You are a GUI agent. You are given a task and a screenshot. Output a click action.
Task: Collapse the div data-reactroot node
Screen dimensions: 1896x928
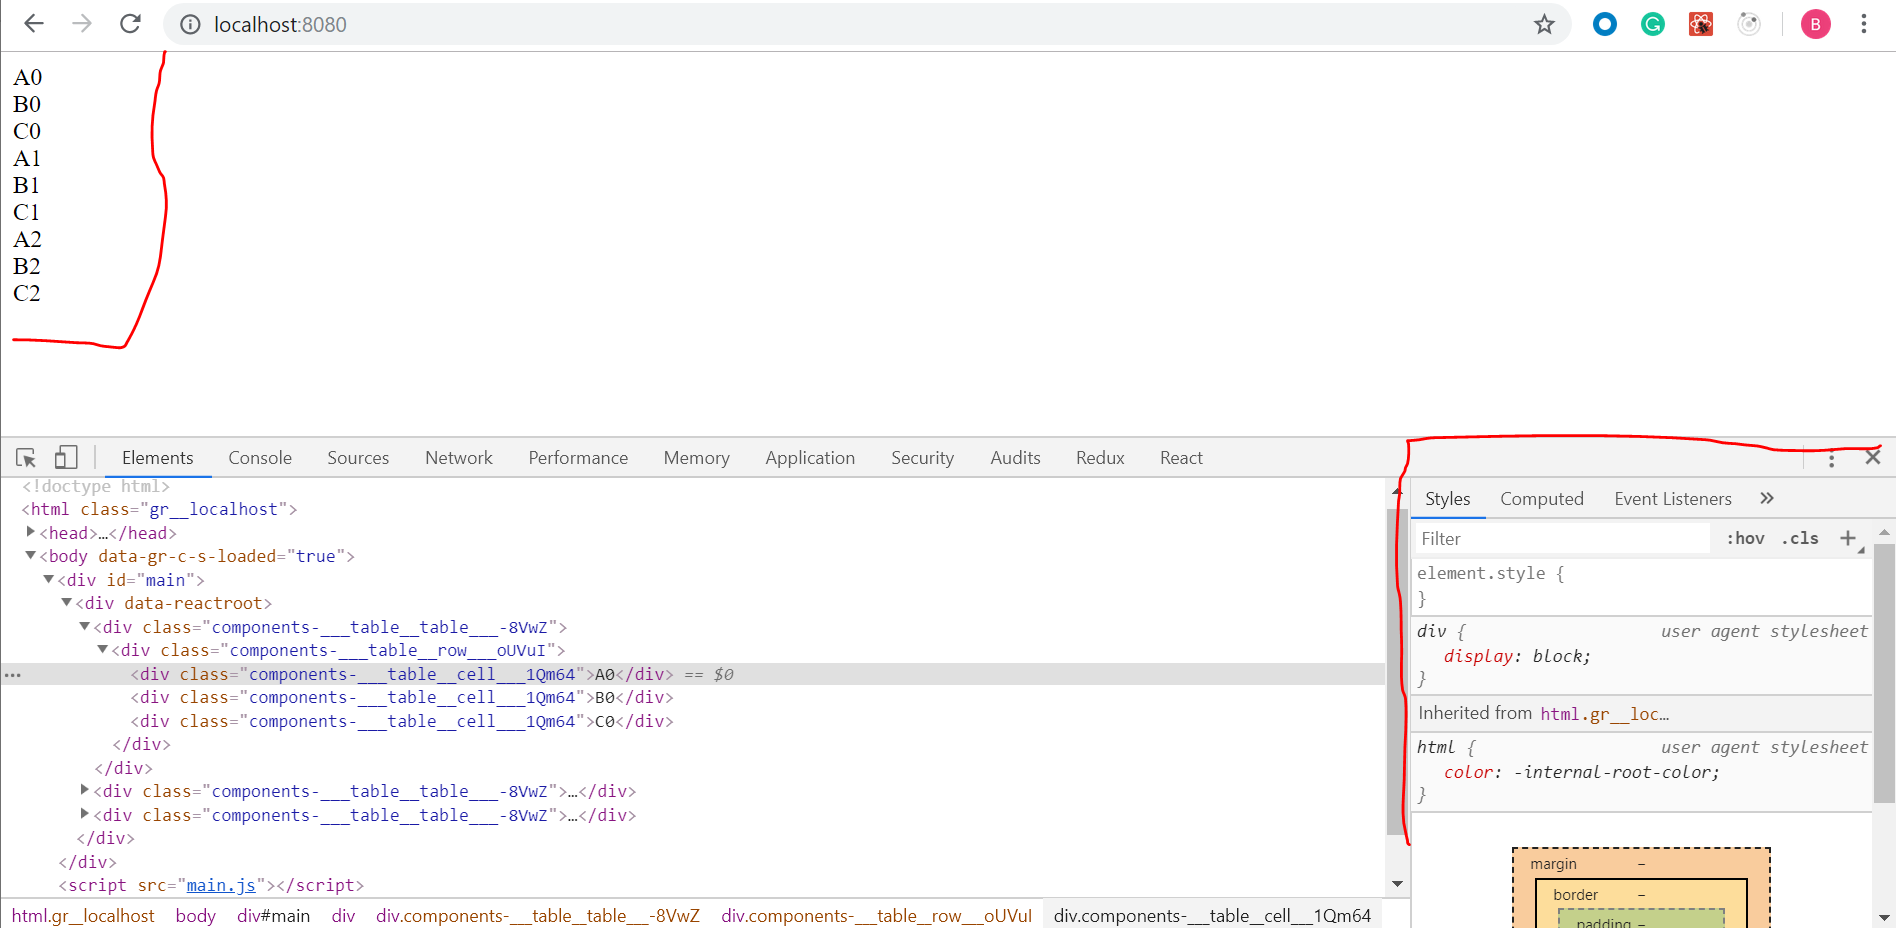(67, 602)
